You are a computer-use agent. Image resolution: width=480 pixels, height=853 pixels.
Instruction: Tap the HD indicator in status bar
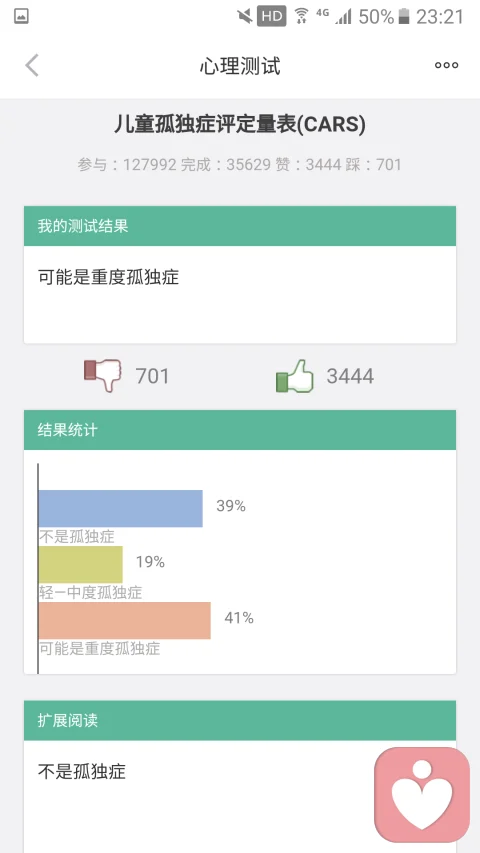point(272,16)
